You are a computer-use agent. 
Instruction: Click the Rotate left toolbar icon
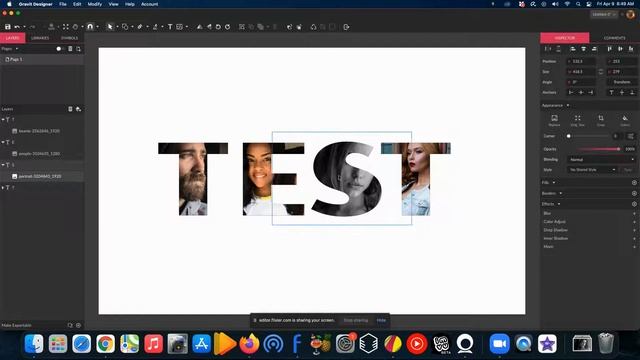coord(218,27)
